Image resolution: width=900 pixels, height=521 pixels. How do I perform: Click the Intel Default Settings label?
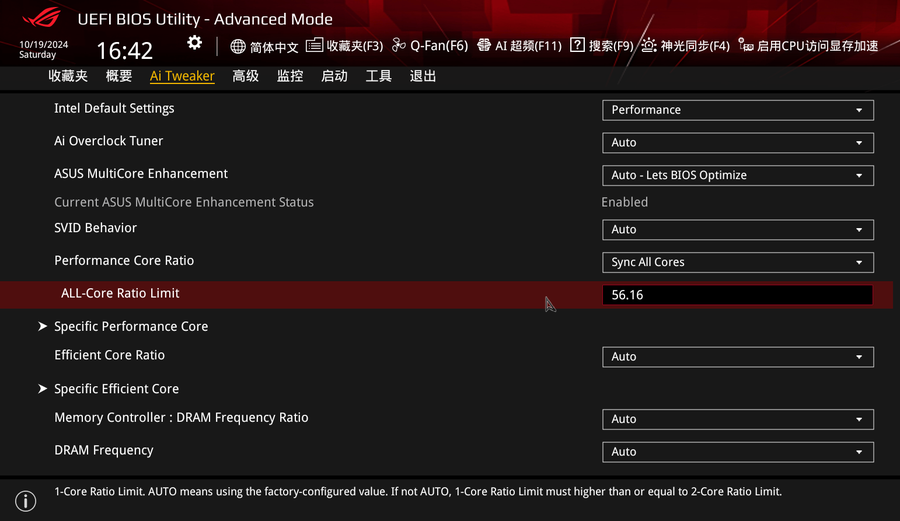114,108
